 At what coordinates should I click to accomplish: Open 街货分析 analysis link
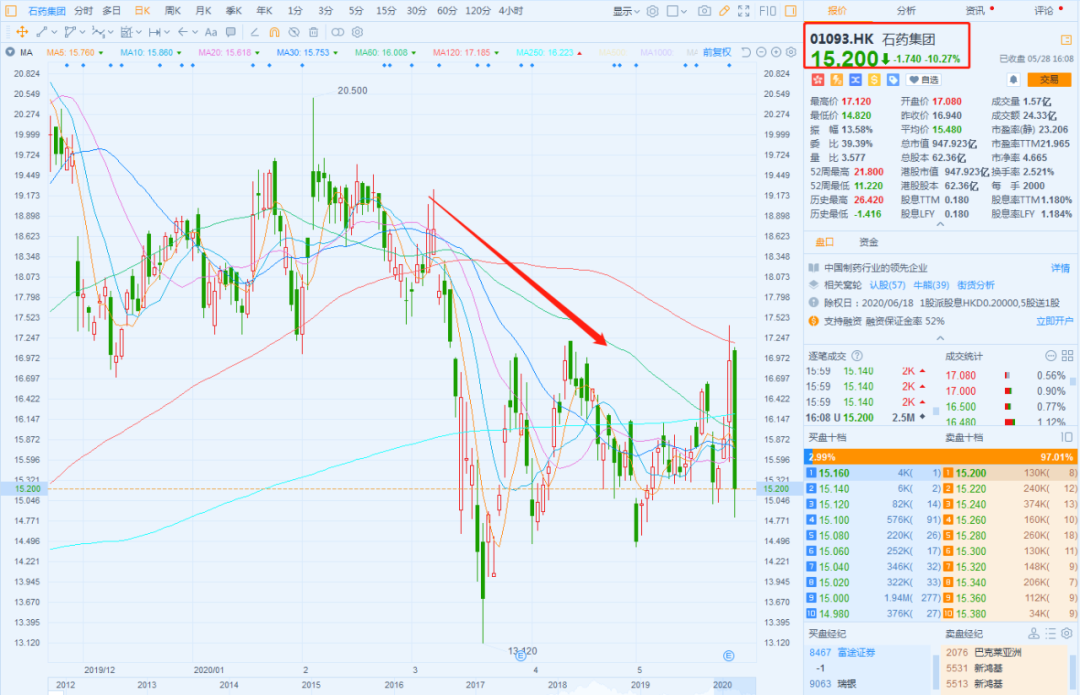click(x=976, y=285)
